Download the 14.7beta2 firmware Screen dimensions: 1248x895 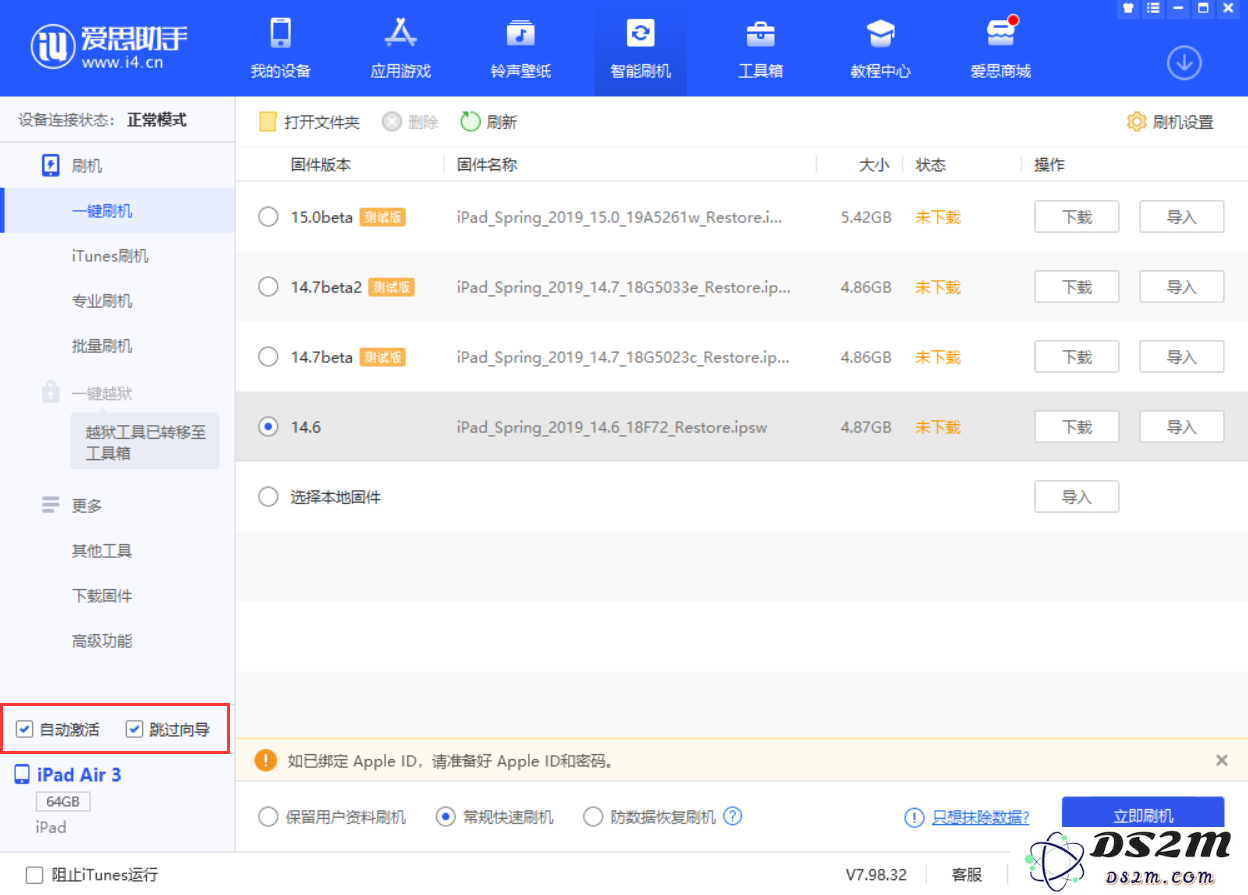pyautogui.click(x=1076, y=287)
